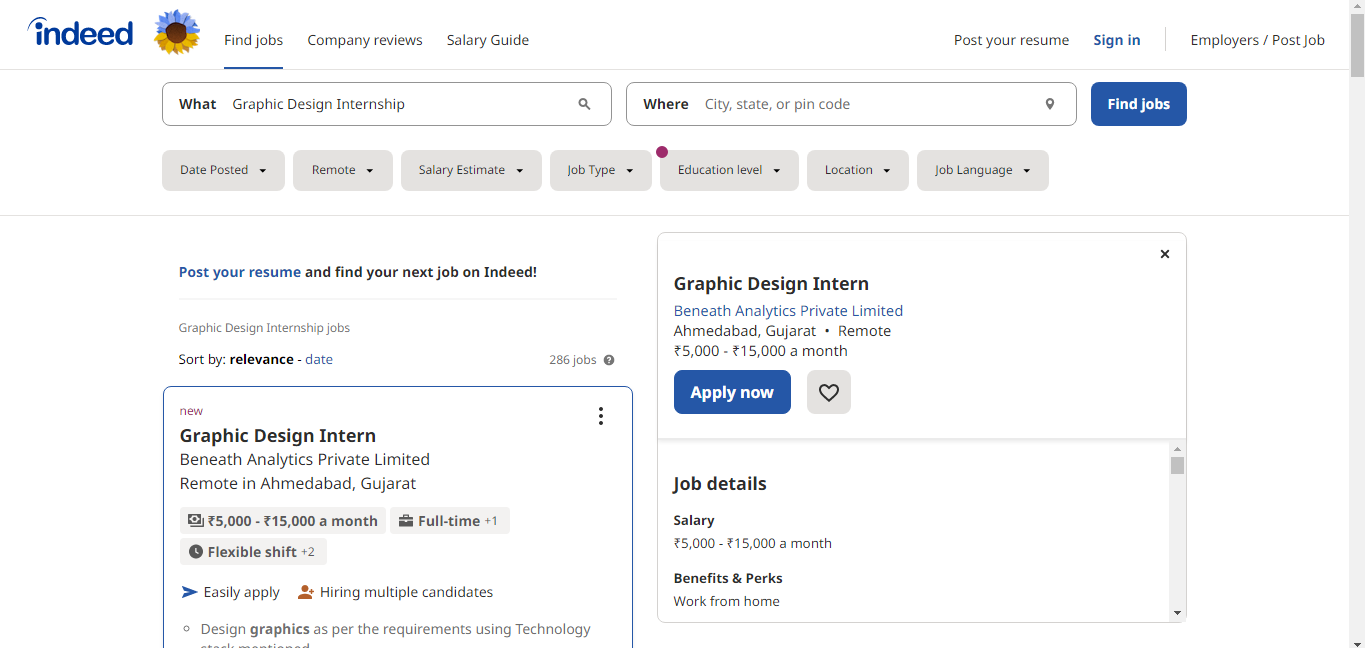Screen dimensions: 1365x648
Task: Open Employers / Post Job link
Action: pyautogui.click(x=1257, y=40)
